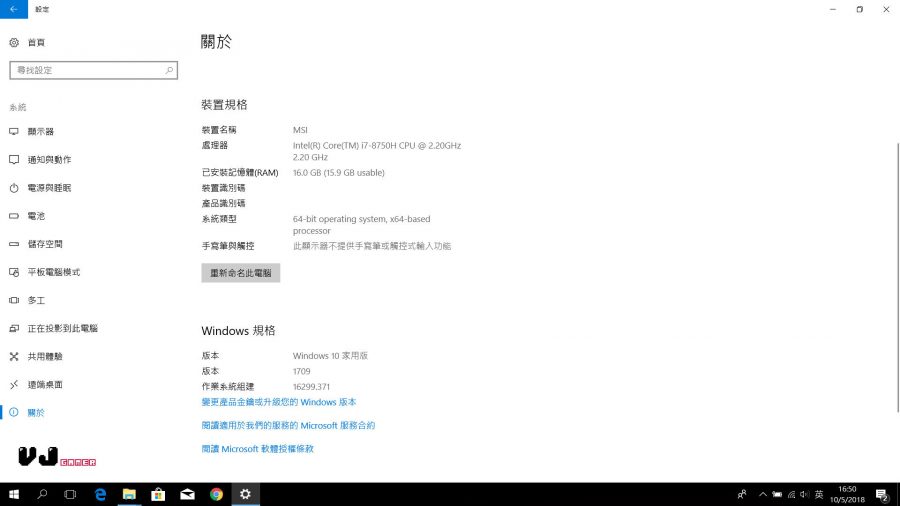This screenshot has width=900, height=506.
Task: Open the Windows Start menu
Action: pos(14,494)
